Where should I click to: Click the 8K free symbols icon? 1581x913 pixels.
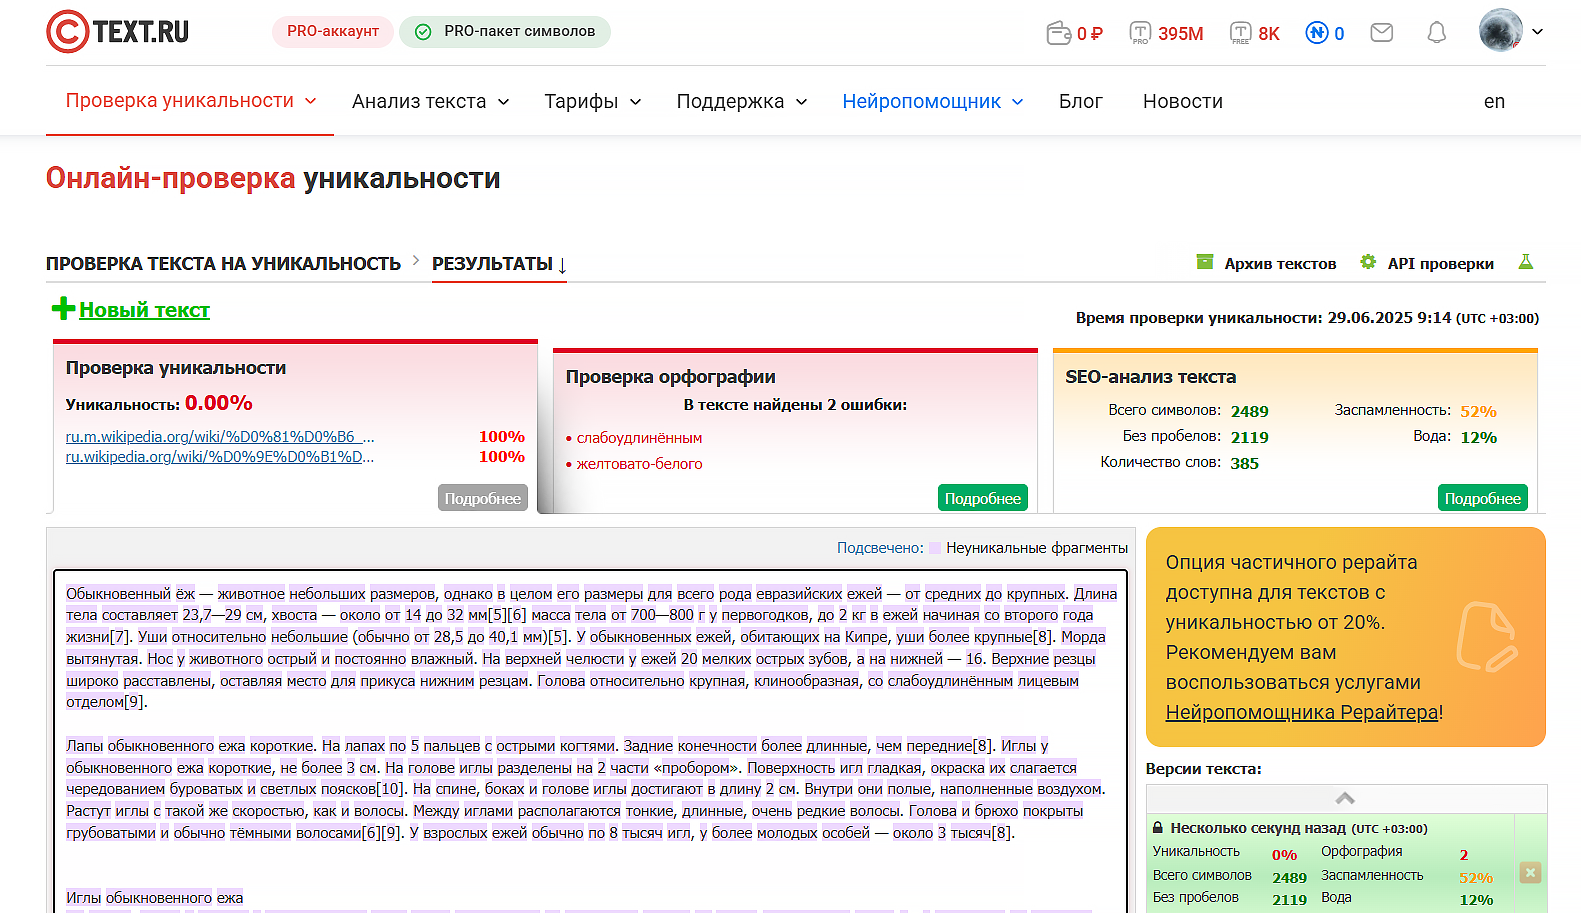[x=1240, y=33]
